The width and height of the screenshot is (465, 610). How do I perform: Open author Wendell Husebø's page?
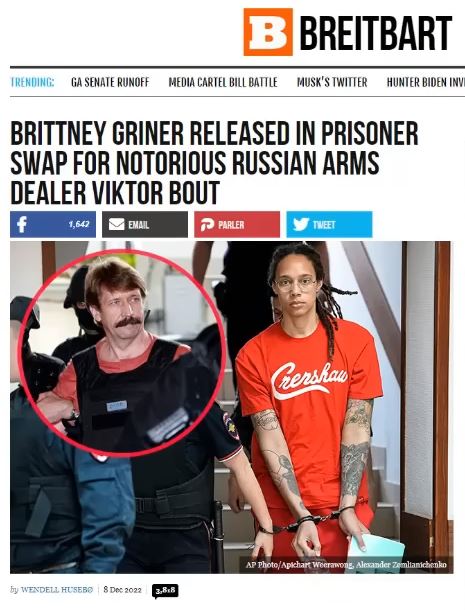click(x=57, y=590)
